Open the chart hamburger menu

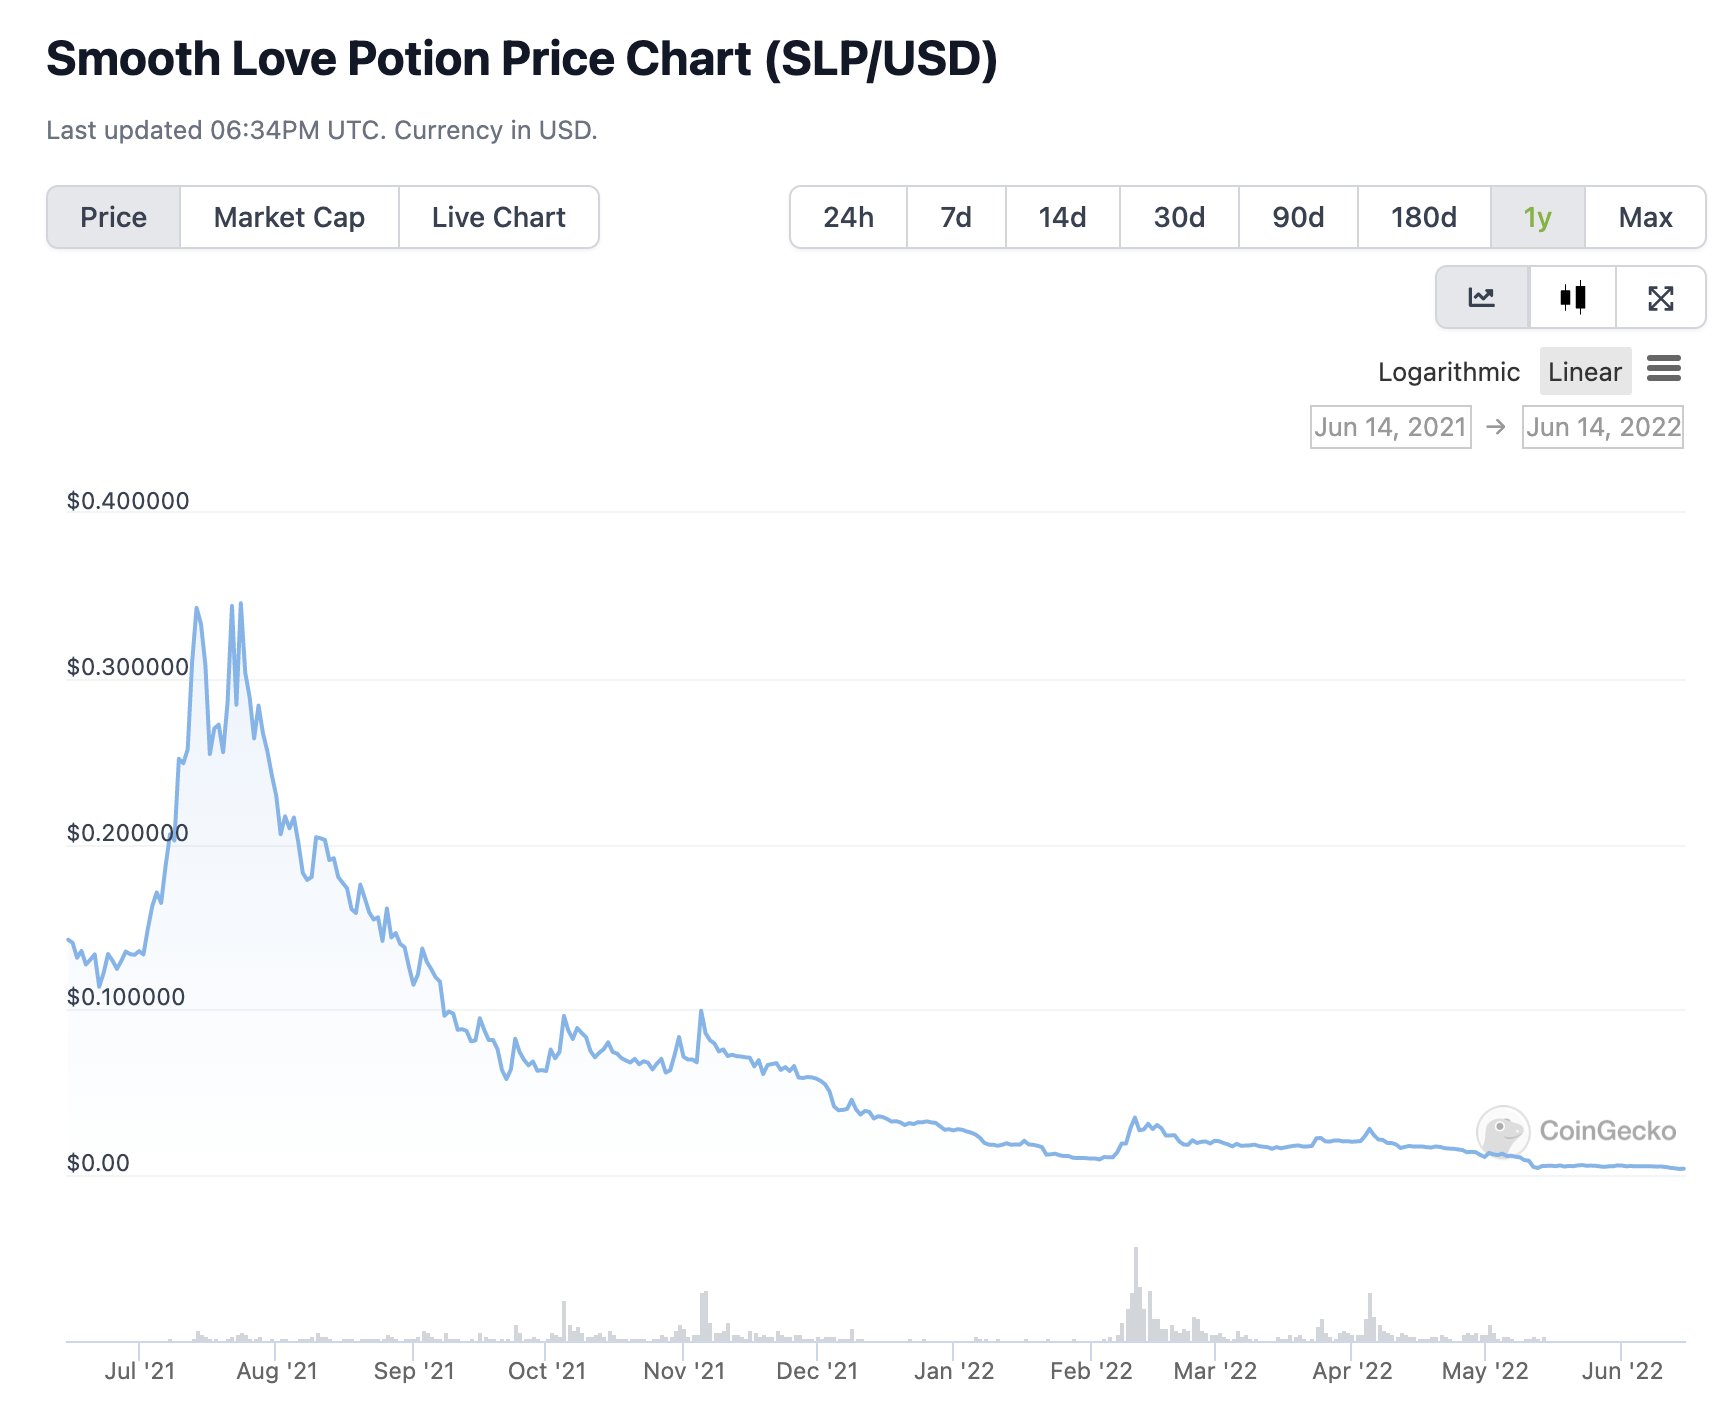point(1664,368)
